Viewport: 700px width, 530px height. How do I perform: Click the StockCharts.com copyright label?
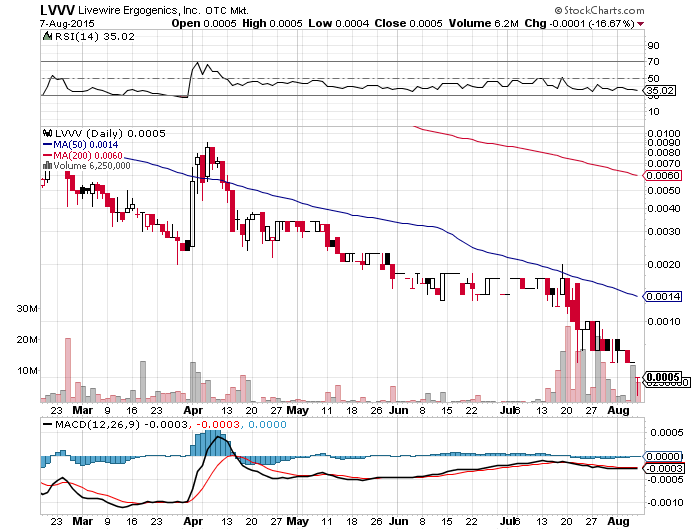pyautogui.click(x=600, y=10)
